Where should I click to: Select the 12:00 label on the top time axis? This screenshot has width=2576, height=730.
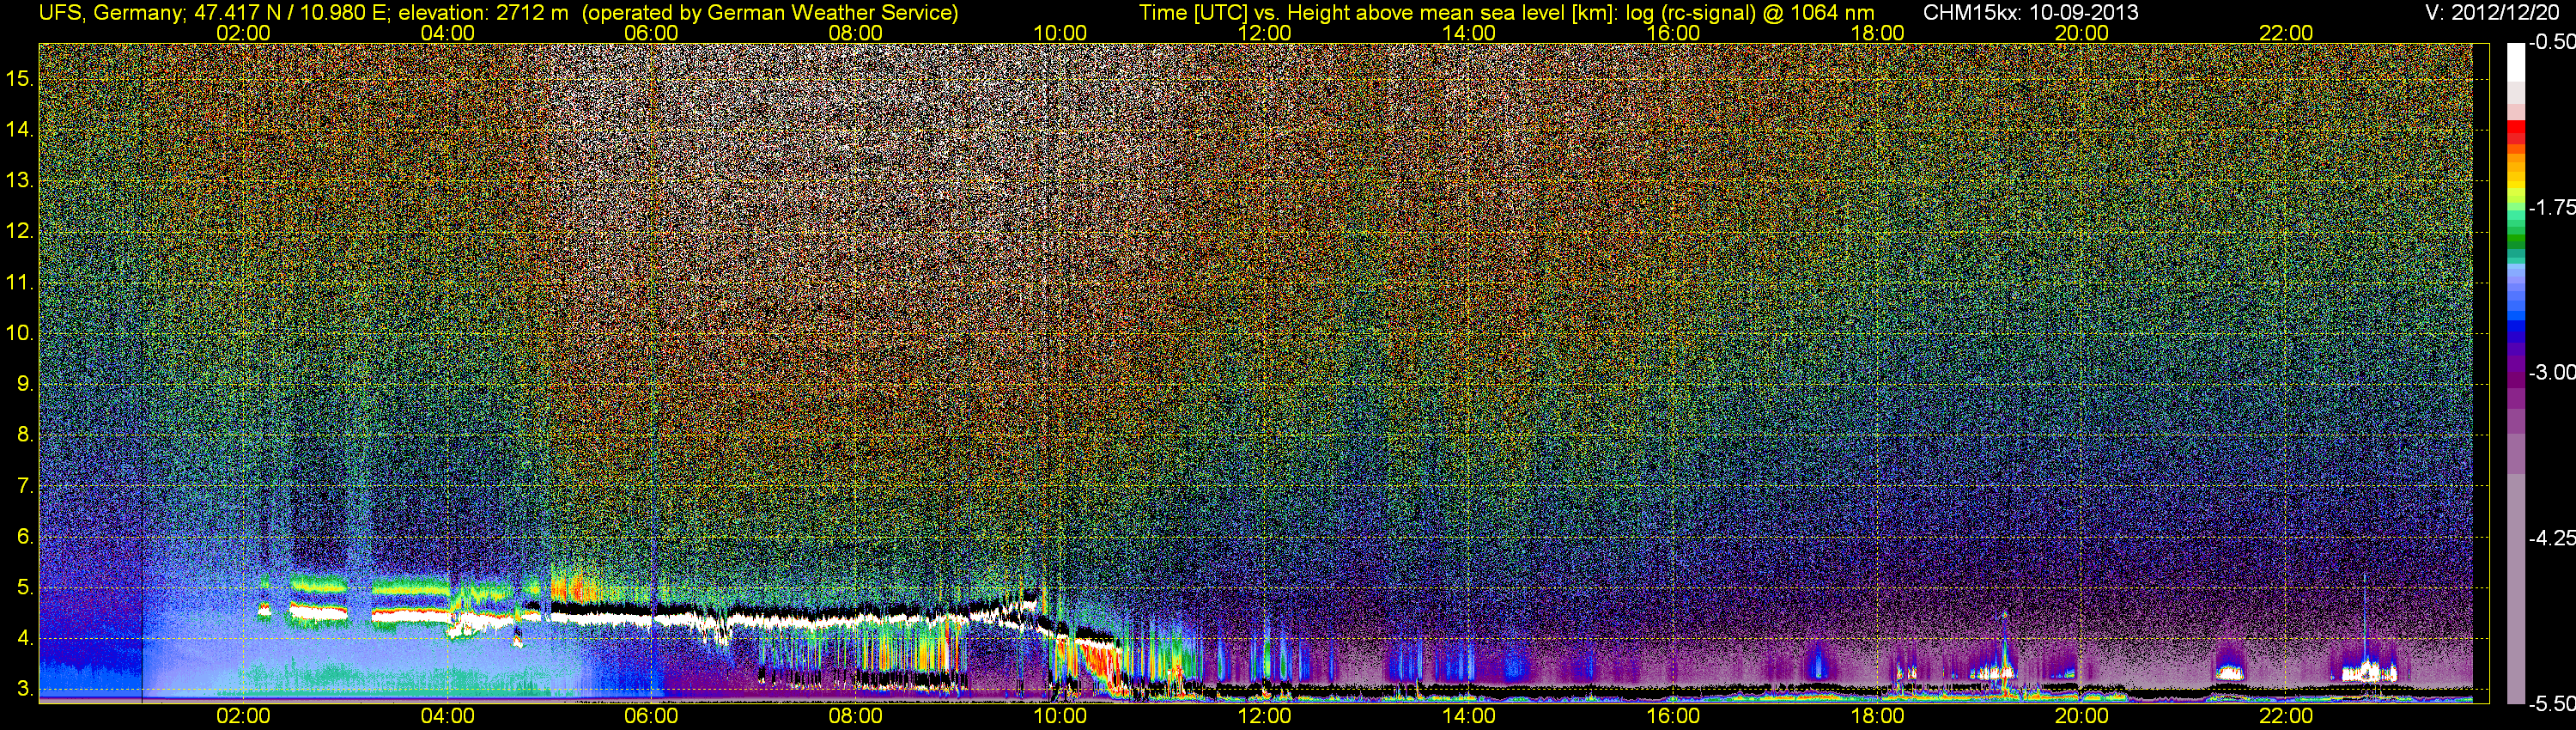click(x=1264, y=33)
